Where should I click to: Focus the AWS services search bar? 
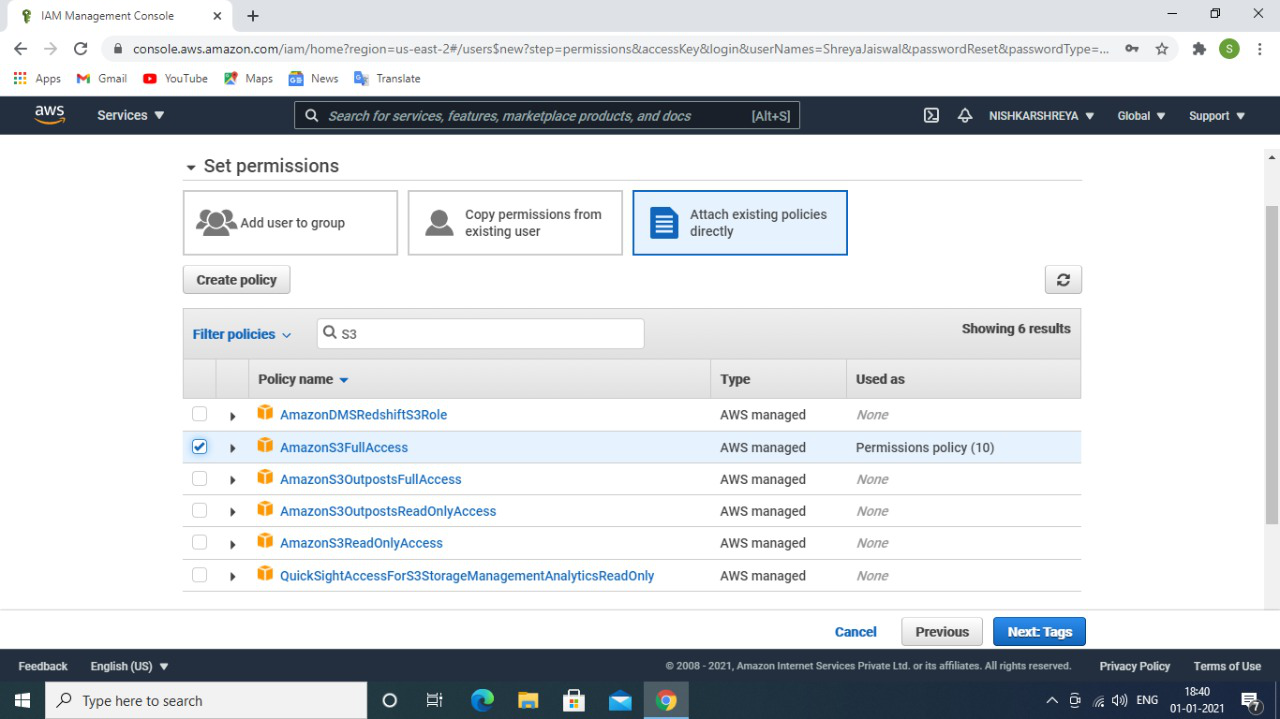[x=547, y=116]
